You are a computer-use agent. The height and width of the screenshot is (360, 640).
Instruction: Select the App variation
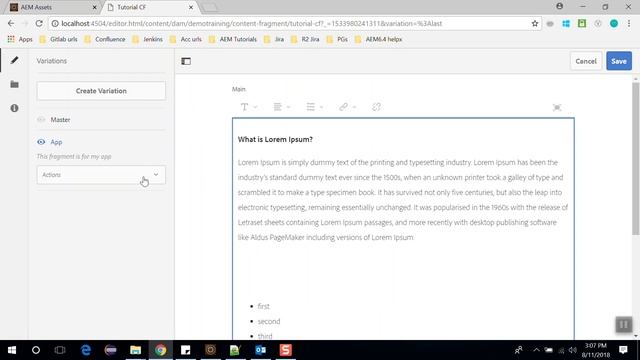click(56, 142)
